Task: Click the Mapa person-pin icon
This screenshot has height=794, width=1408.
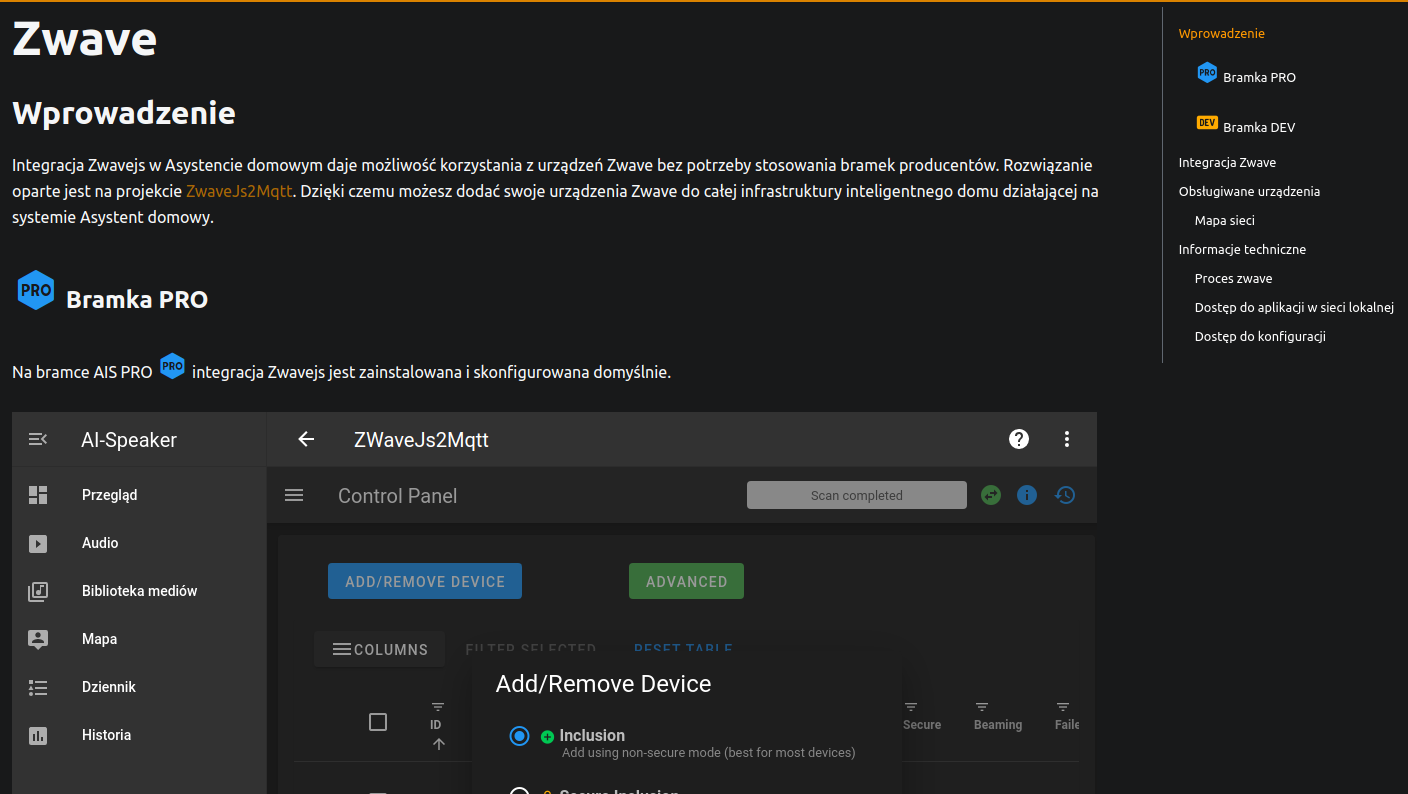Action: tap(38, 640)
